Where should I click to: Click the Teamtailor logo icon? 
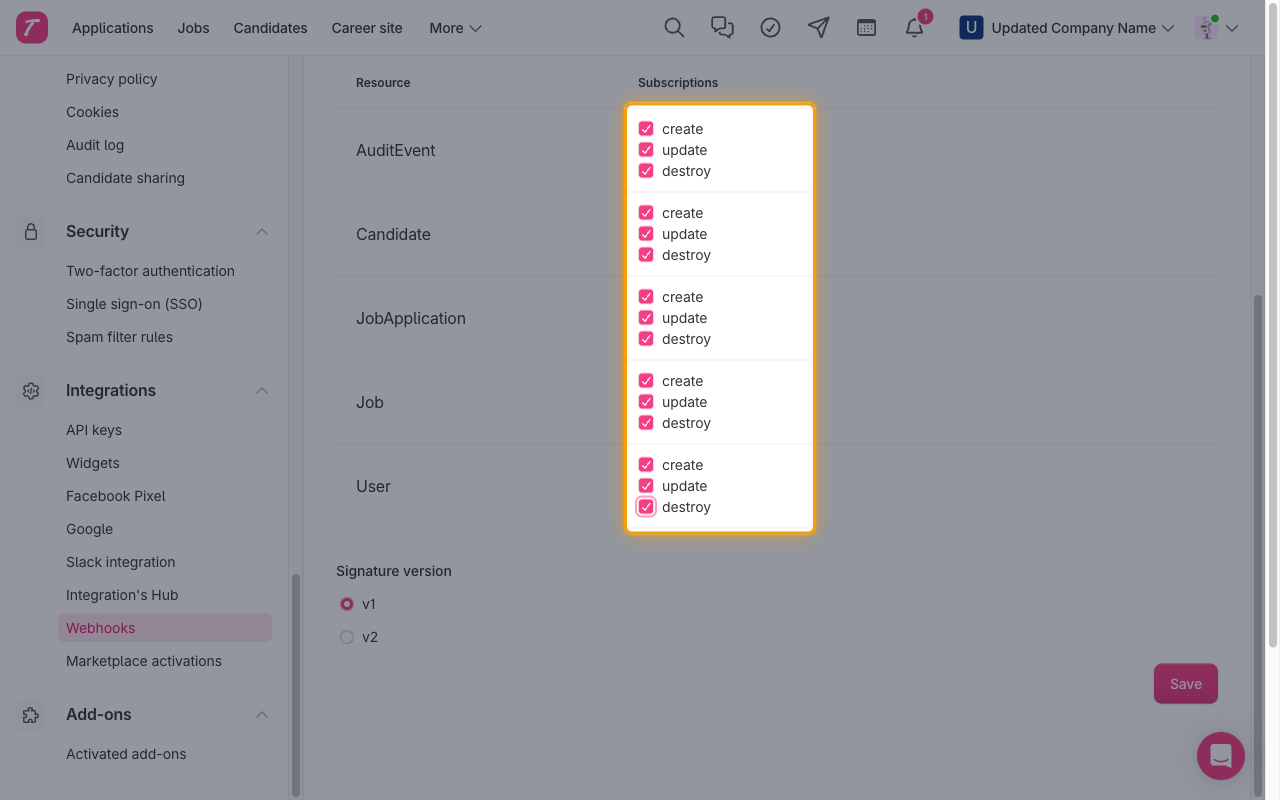[x=32, y=28]
